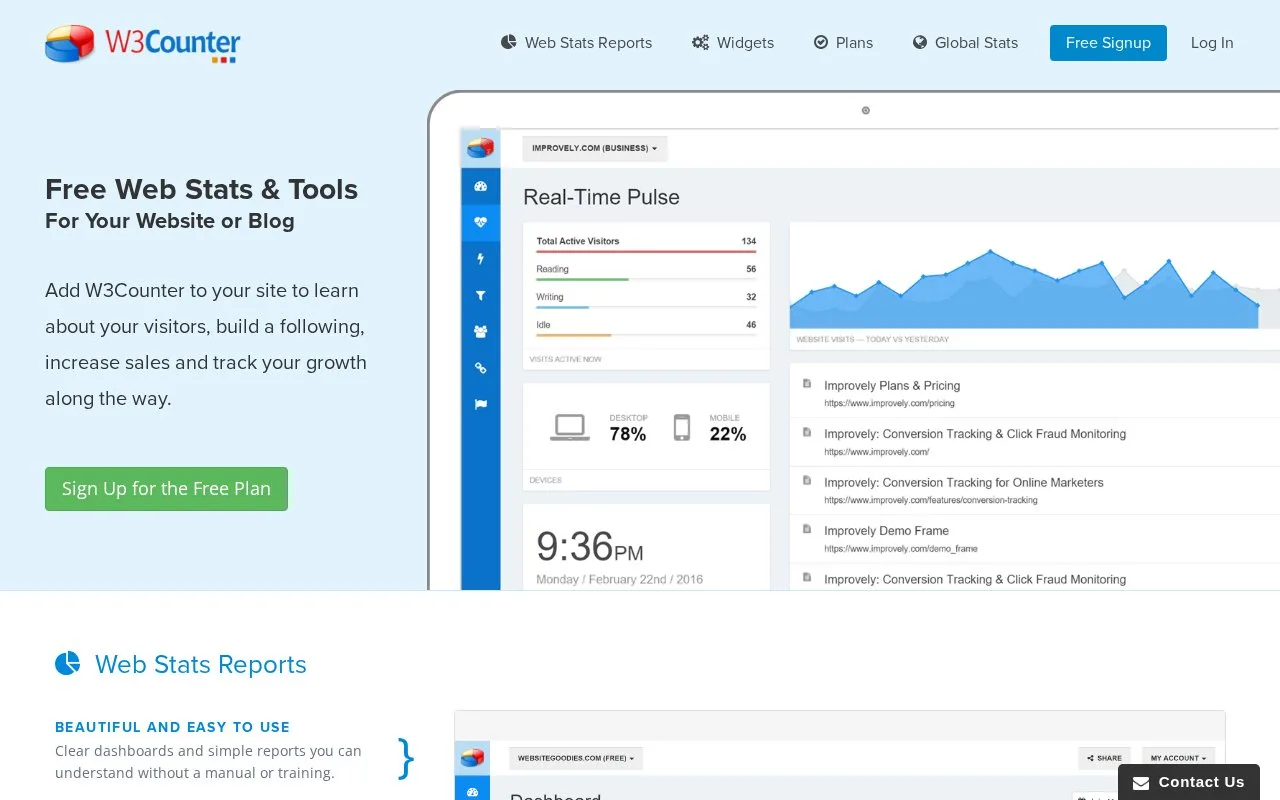Click the globe icon beside Global Stats
1280x800 pixels.
[x=920, y=42]
